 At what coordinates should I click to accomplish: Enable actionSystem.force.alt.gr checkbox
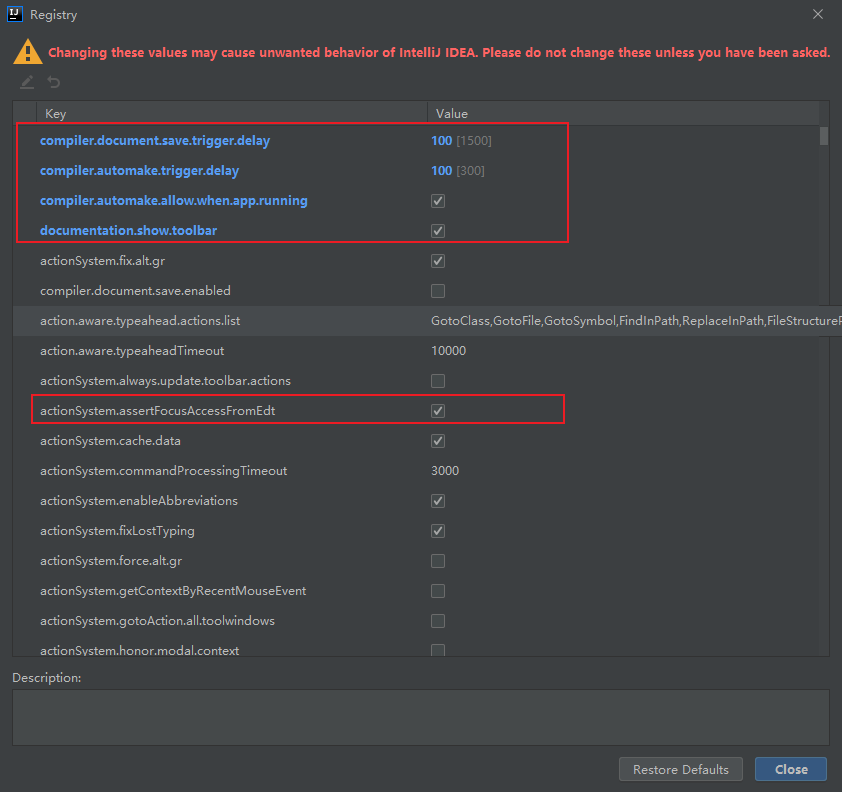point(438,561)
